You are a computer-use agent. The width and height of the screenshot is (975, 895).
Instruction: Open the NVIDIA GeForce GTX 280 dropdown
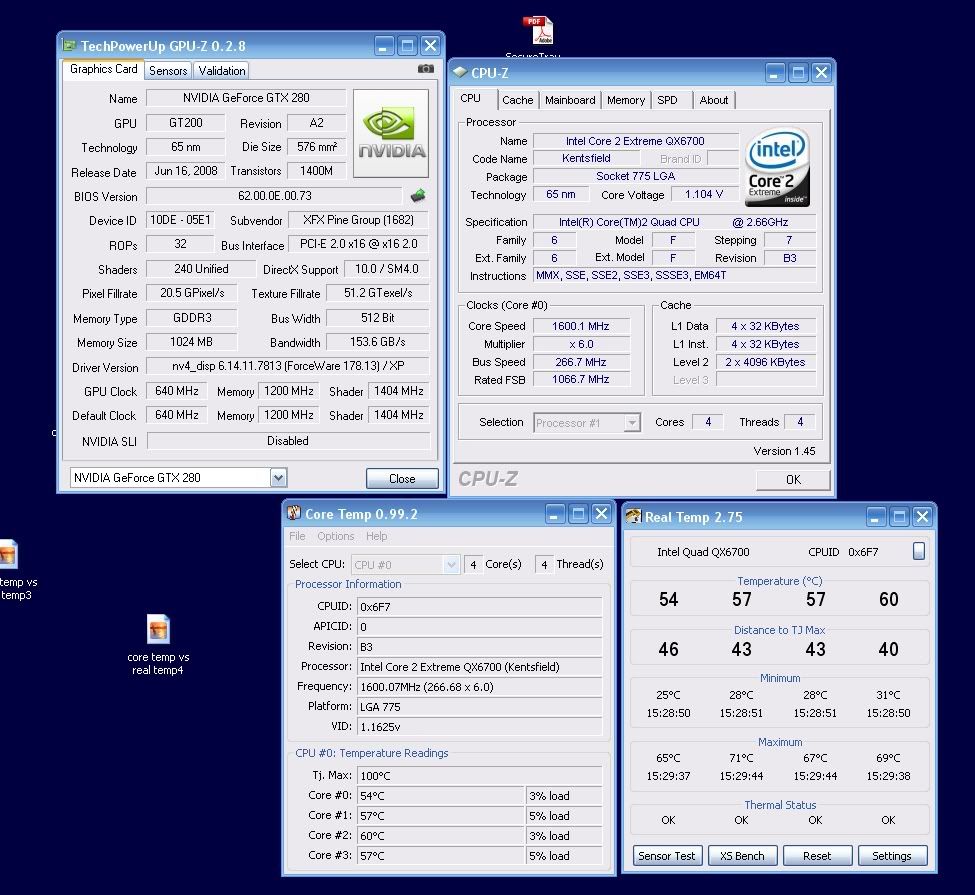click(x=278, y=478)
